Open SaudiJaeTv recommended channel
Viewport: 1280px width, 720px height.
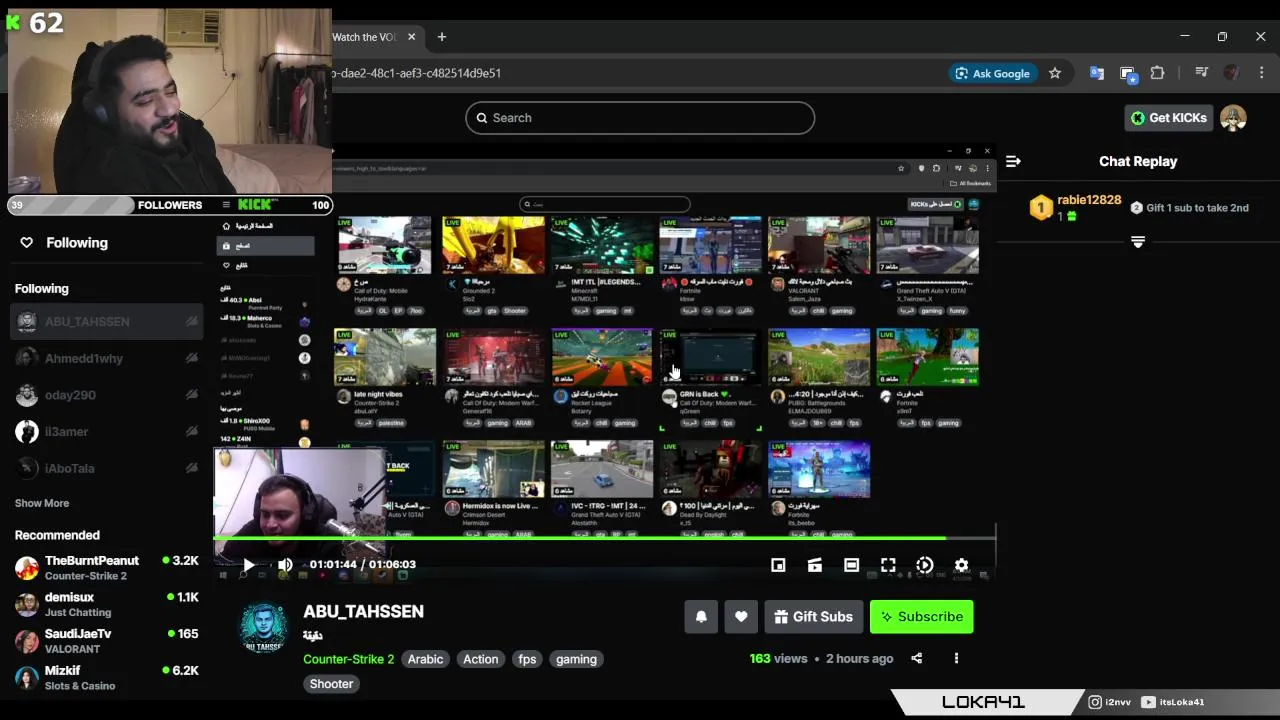click(x=107, y=641)
